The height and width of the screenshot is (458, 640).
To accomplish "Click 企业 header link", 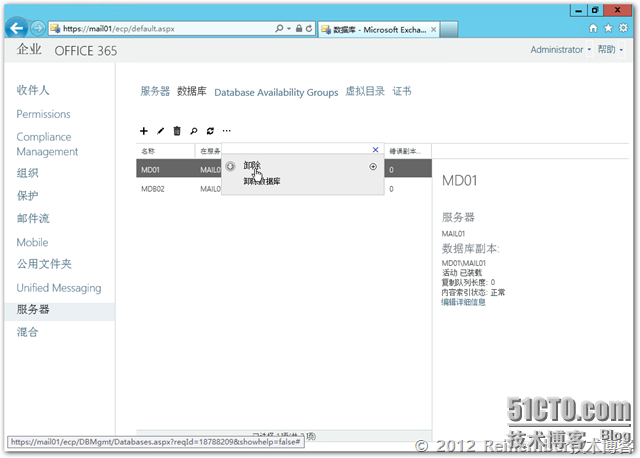I will (29, 49).
